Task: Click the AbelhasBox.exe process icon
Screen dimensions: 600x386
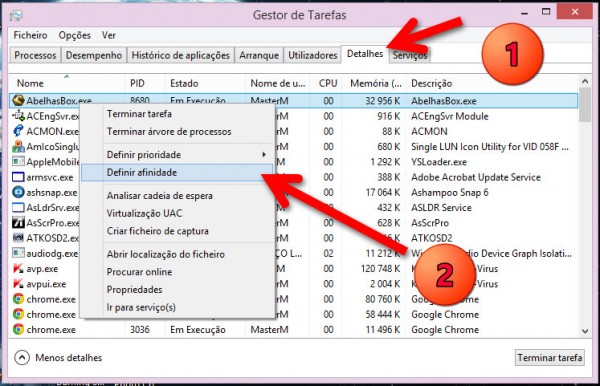Action: pos(18,101)
